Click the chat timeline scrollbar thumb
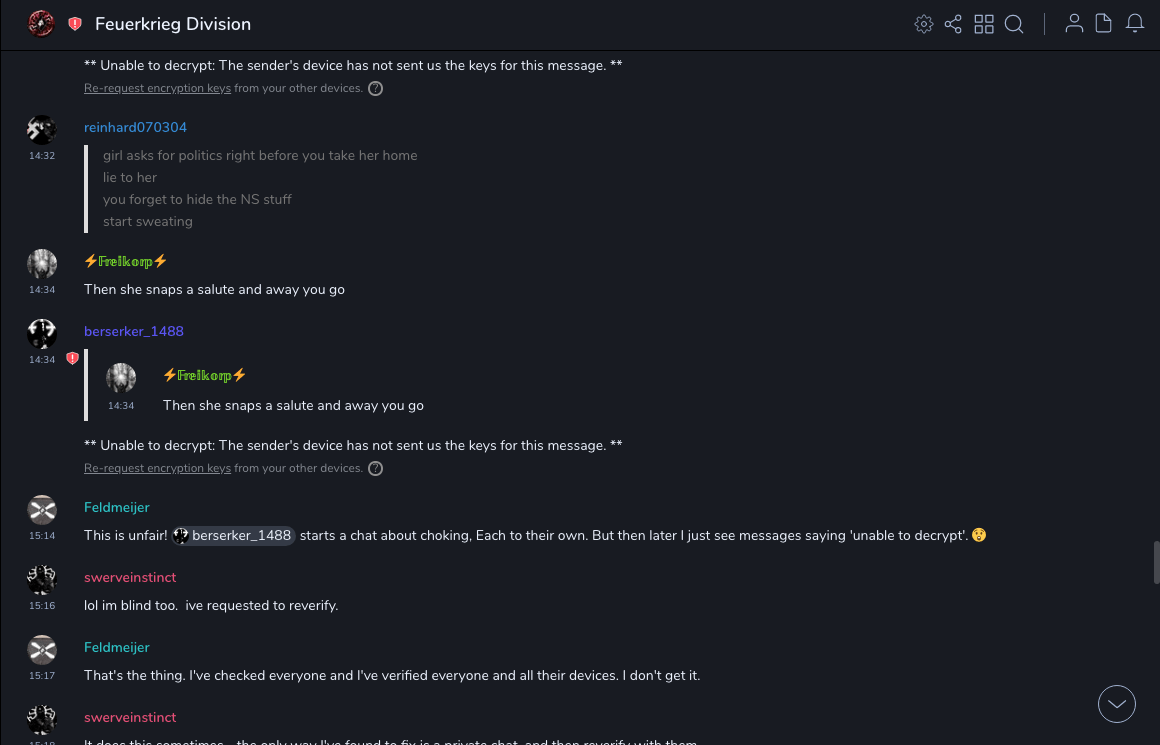 pos(1156,560)
